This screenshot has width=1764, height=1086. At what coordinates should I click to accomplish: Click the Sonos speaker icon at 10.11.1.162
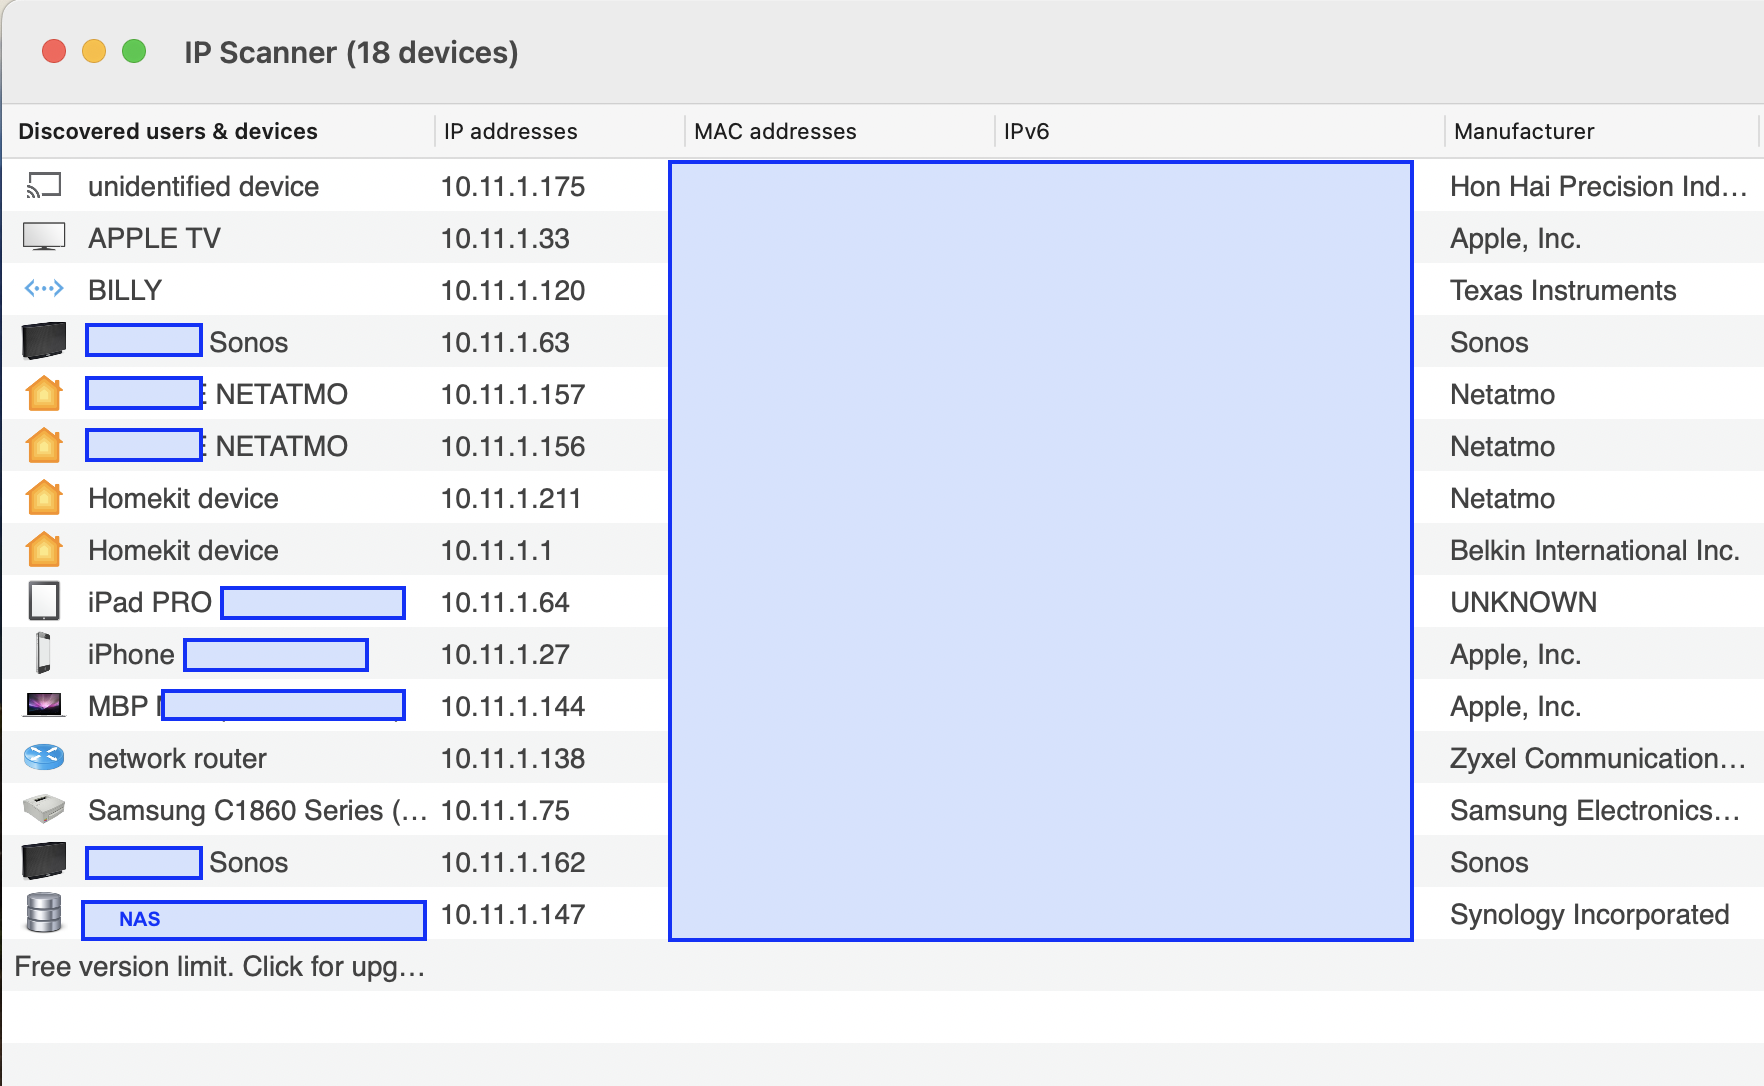(x=44, y=861)
